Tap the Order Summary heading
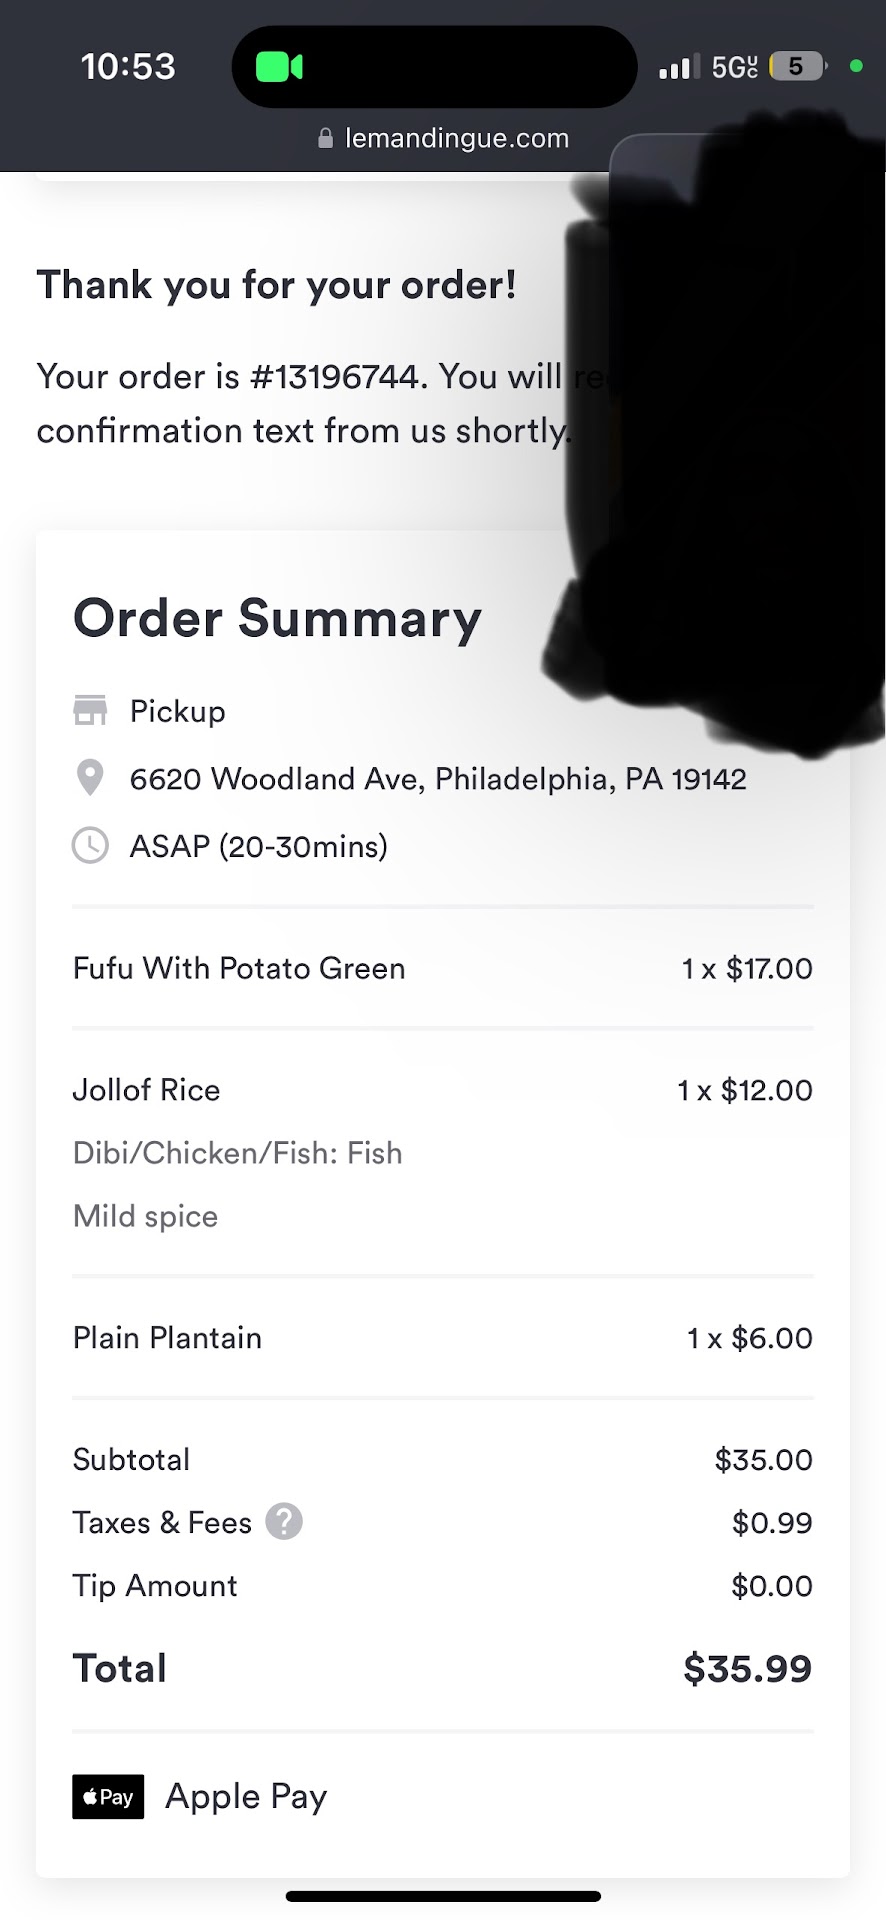886x1920 pixels. coord(277,618)
